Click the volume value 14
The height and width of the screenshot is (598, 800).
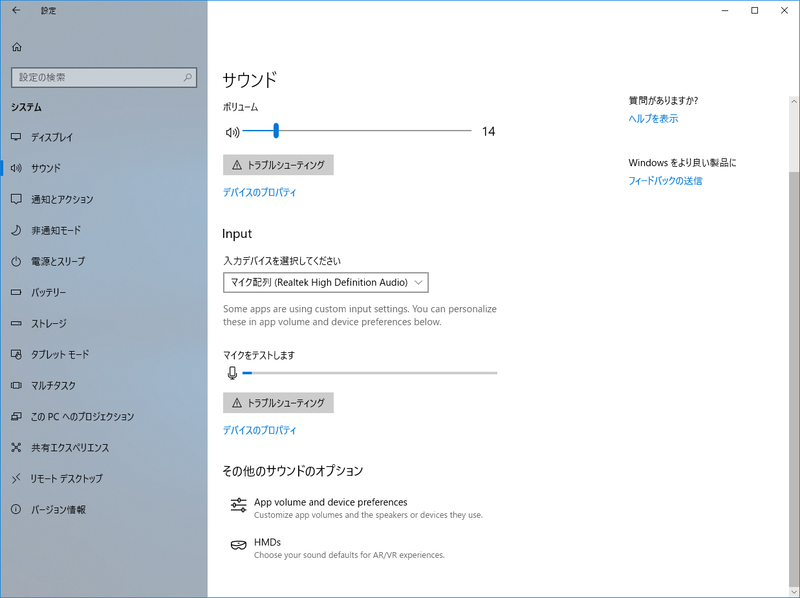(x=488, y=132)
